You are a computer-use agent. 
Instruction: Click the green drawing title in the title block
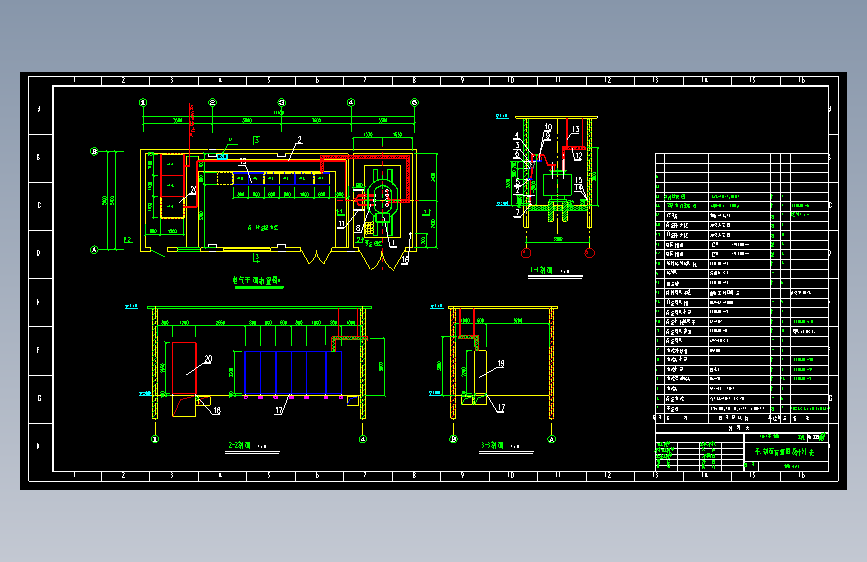click(785, 451)
